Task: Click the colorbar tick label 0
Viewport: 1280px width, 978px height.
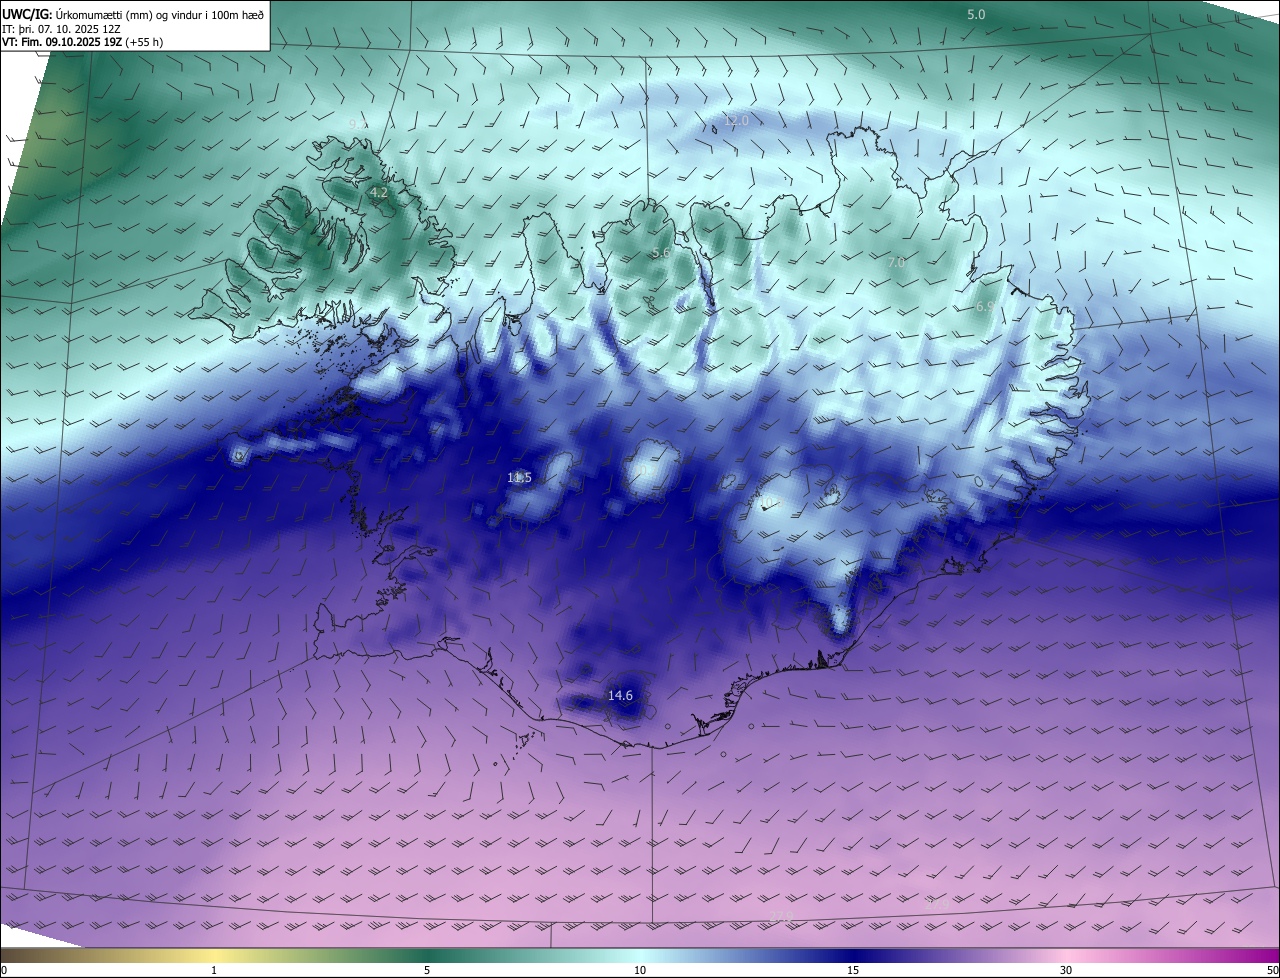Action: (x=4, y=970)
